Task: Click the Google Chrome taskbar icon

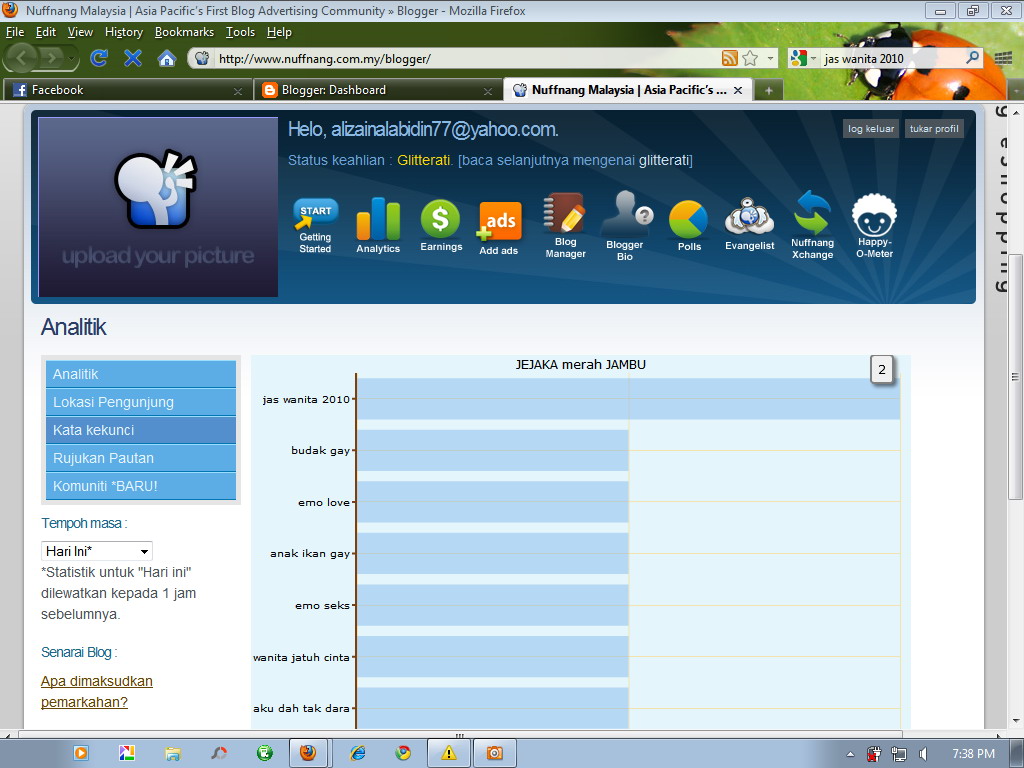Action: [x=403, y=753]
